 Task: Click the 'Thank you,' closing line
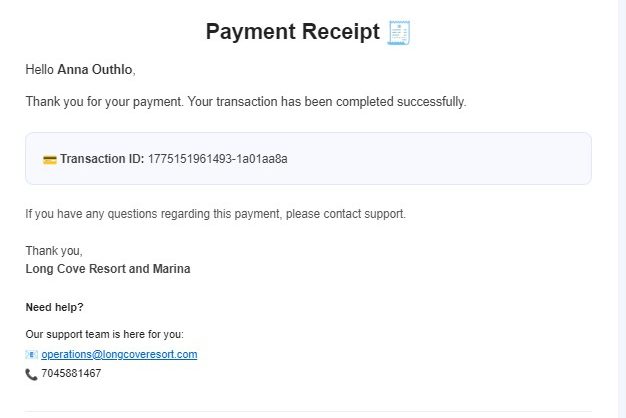pos(54,251)
